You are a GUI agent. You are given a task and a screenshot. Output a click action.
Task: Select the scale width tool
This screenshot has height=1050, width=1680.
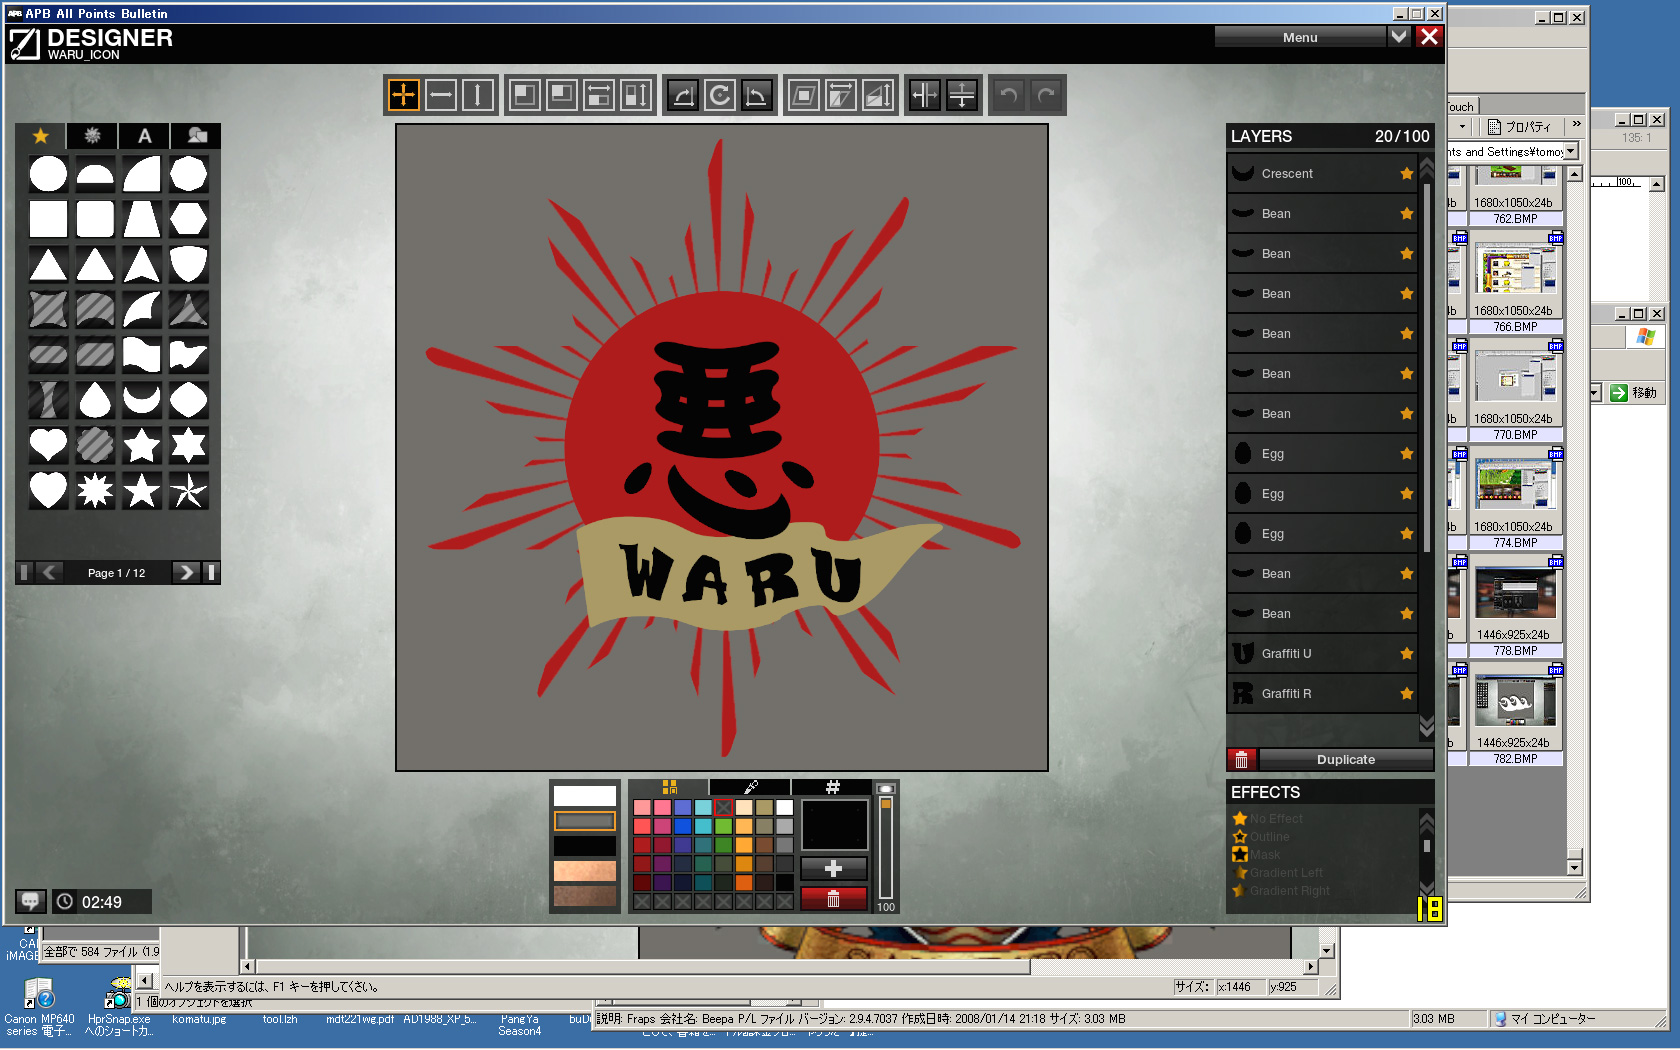(599, 95)
